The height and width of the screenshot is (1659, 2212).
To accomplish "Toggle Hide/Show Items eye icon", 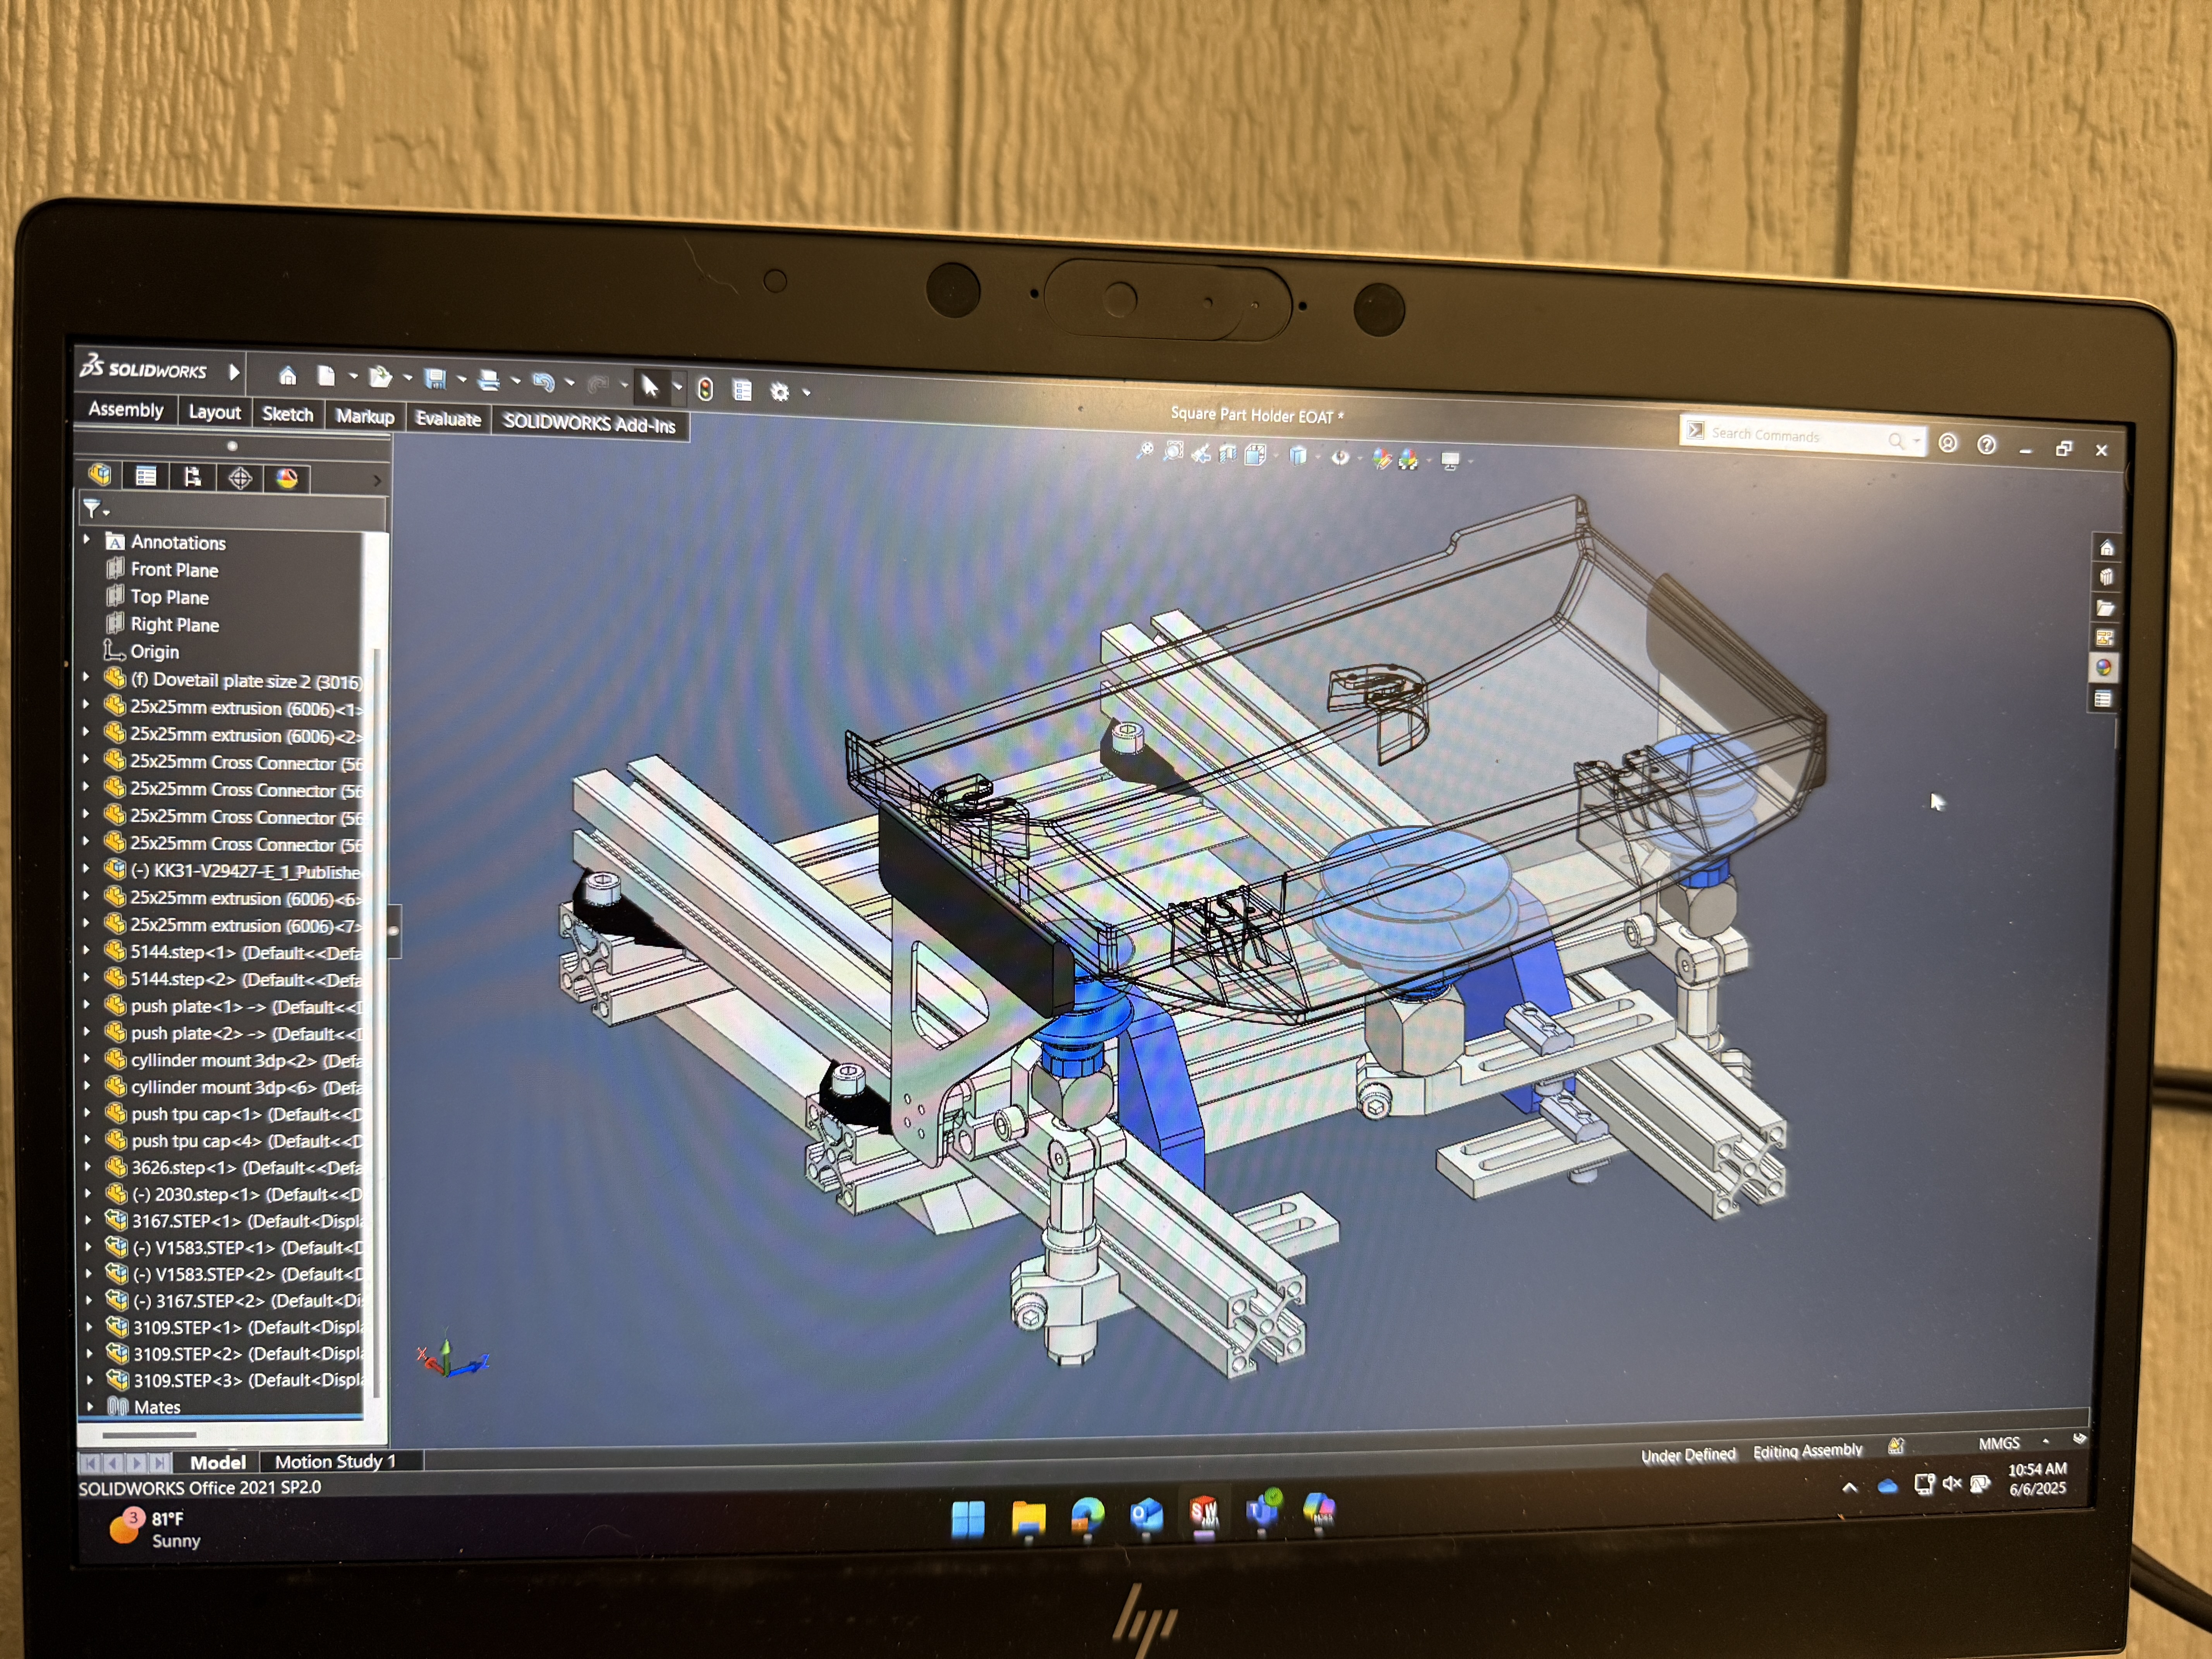I will tap(1340, 457).
